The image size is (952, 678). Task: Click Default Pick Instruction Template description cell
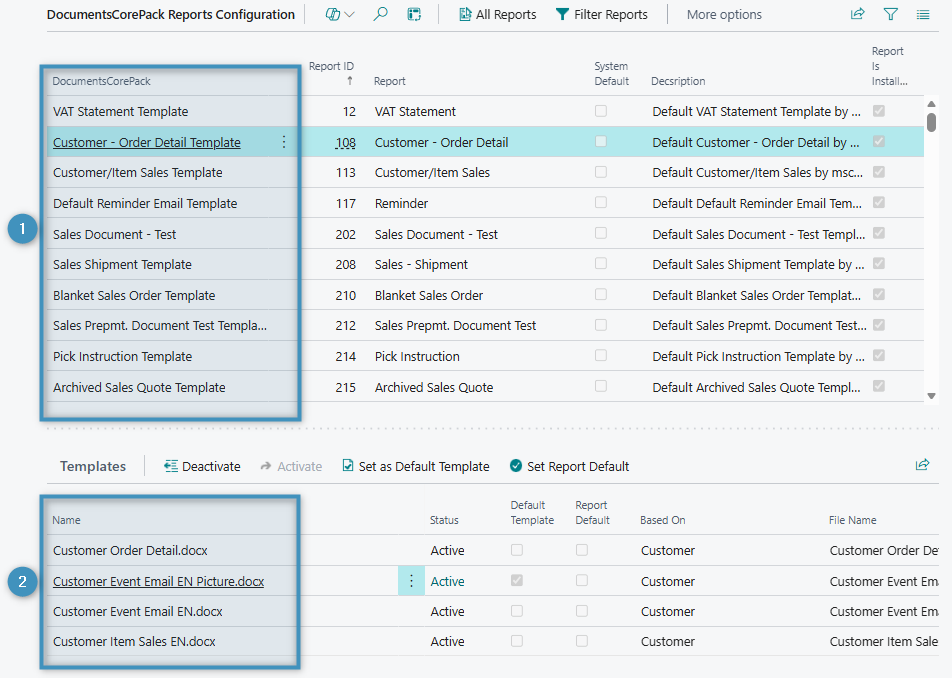click(x=758, y=356)
